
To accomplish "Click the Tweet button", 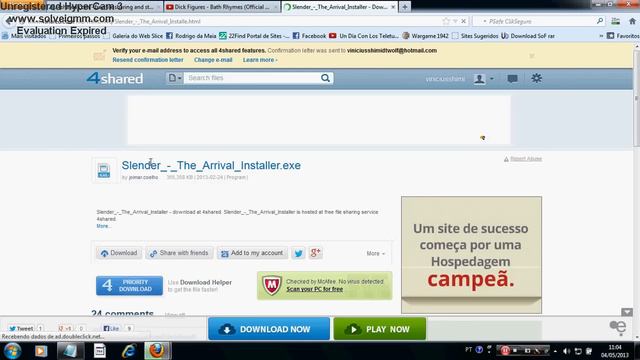I will pyautogui.click(x=22, y=329).
